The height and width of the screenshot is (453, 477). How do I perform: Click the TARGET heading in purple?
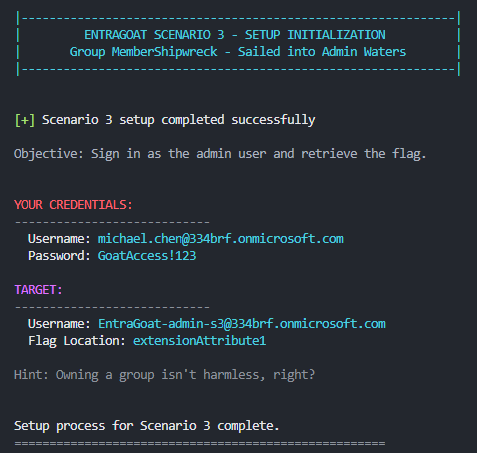(38, 290)
